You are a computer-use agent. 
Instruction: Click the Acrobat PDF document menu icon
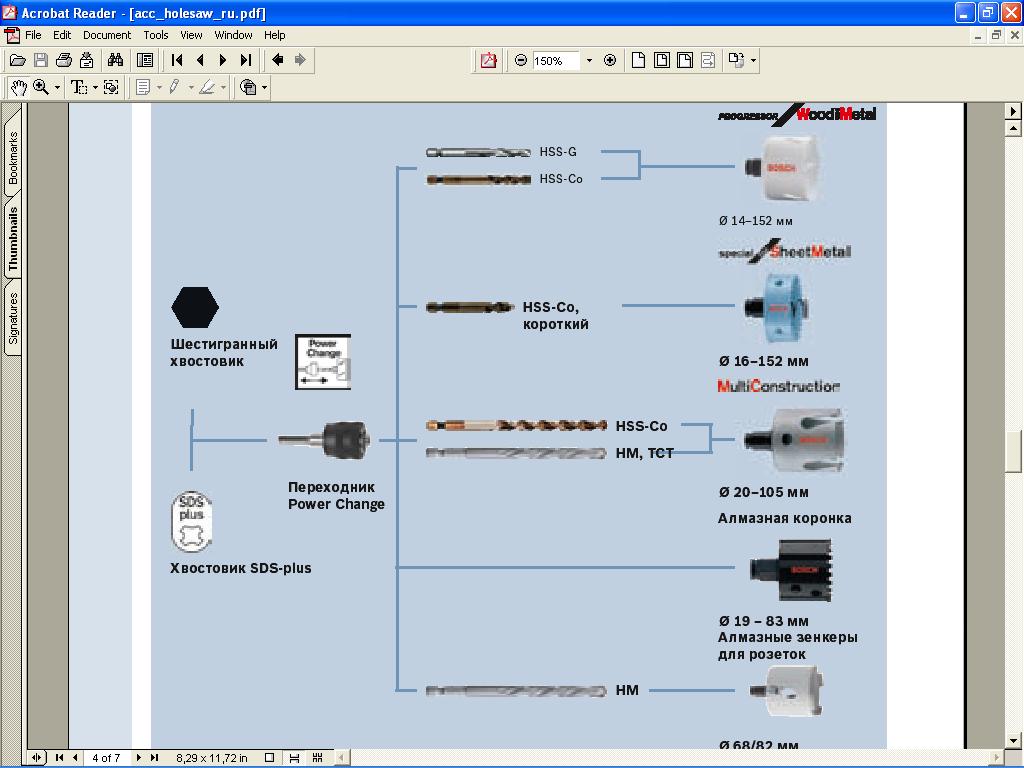[11, 35]
